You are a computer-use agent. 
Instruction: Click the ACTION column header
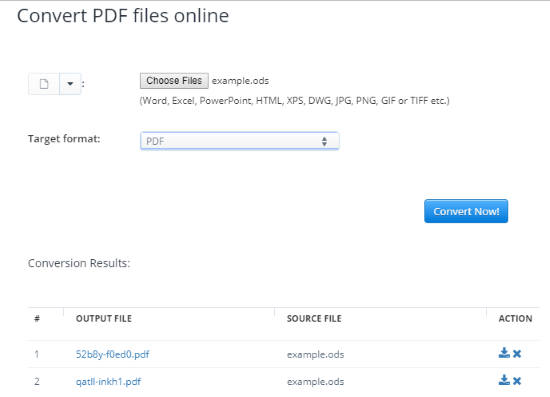[515, 318]
